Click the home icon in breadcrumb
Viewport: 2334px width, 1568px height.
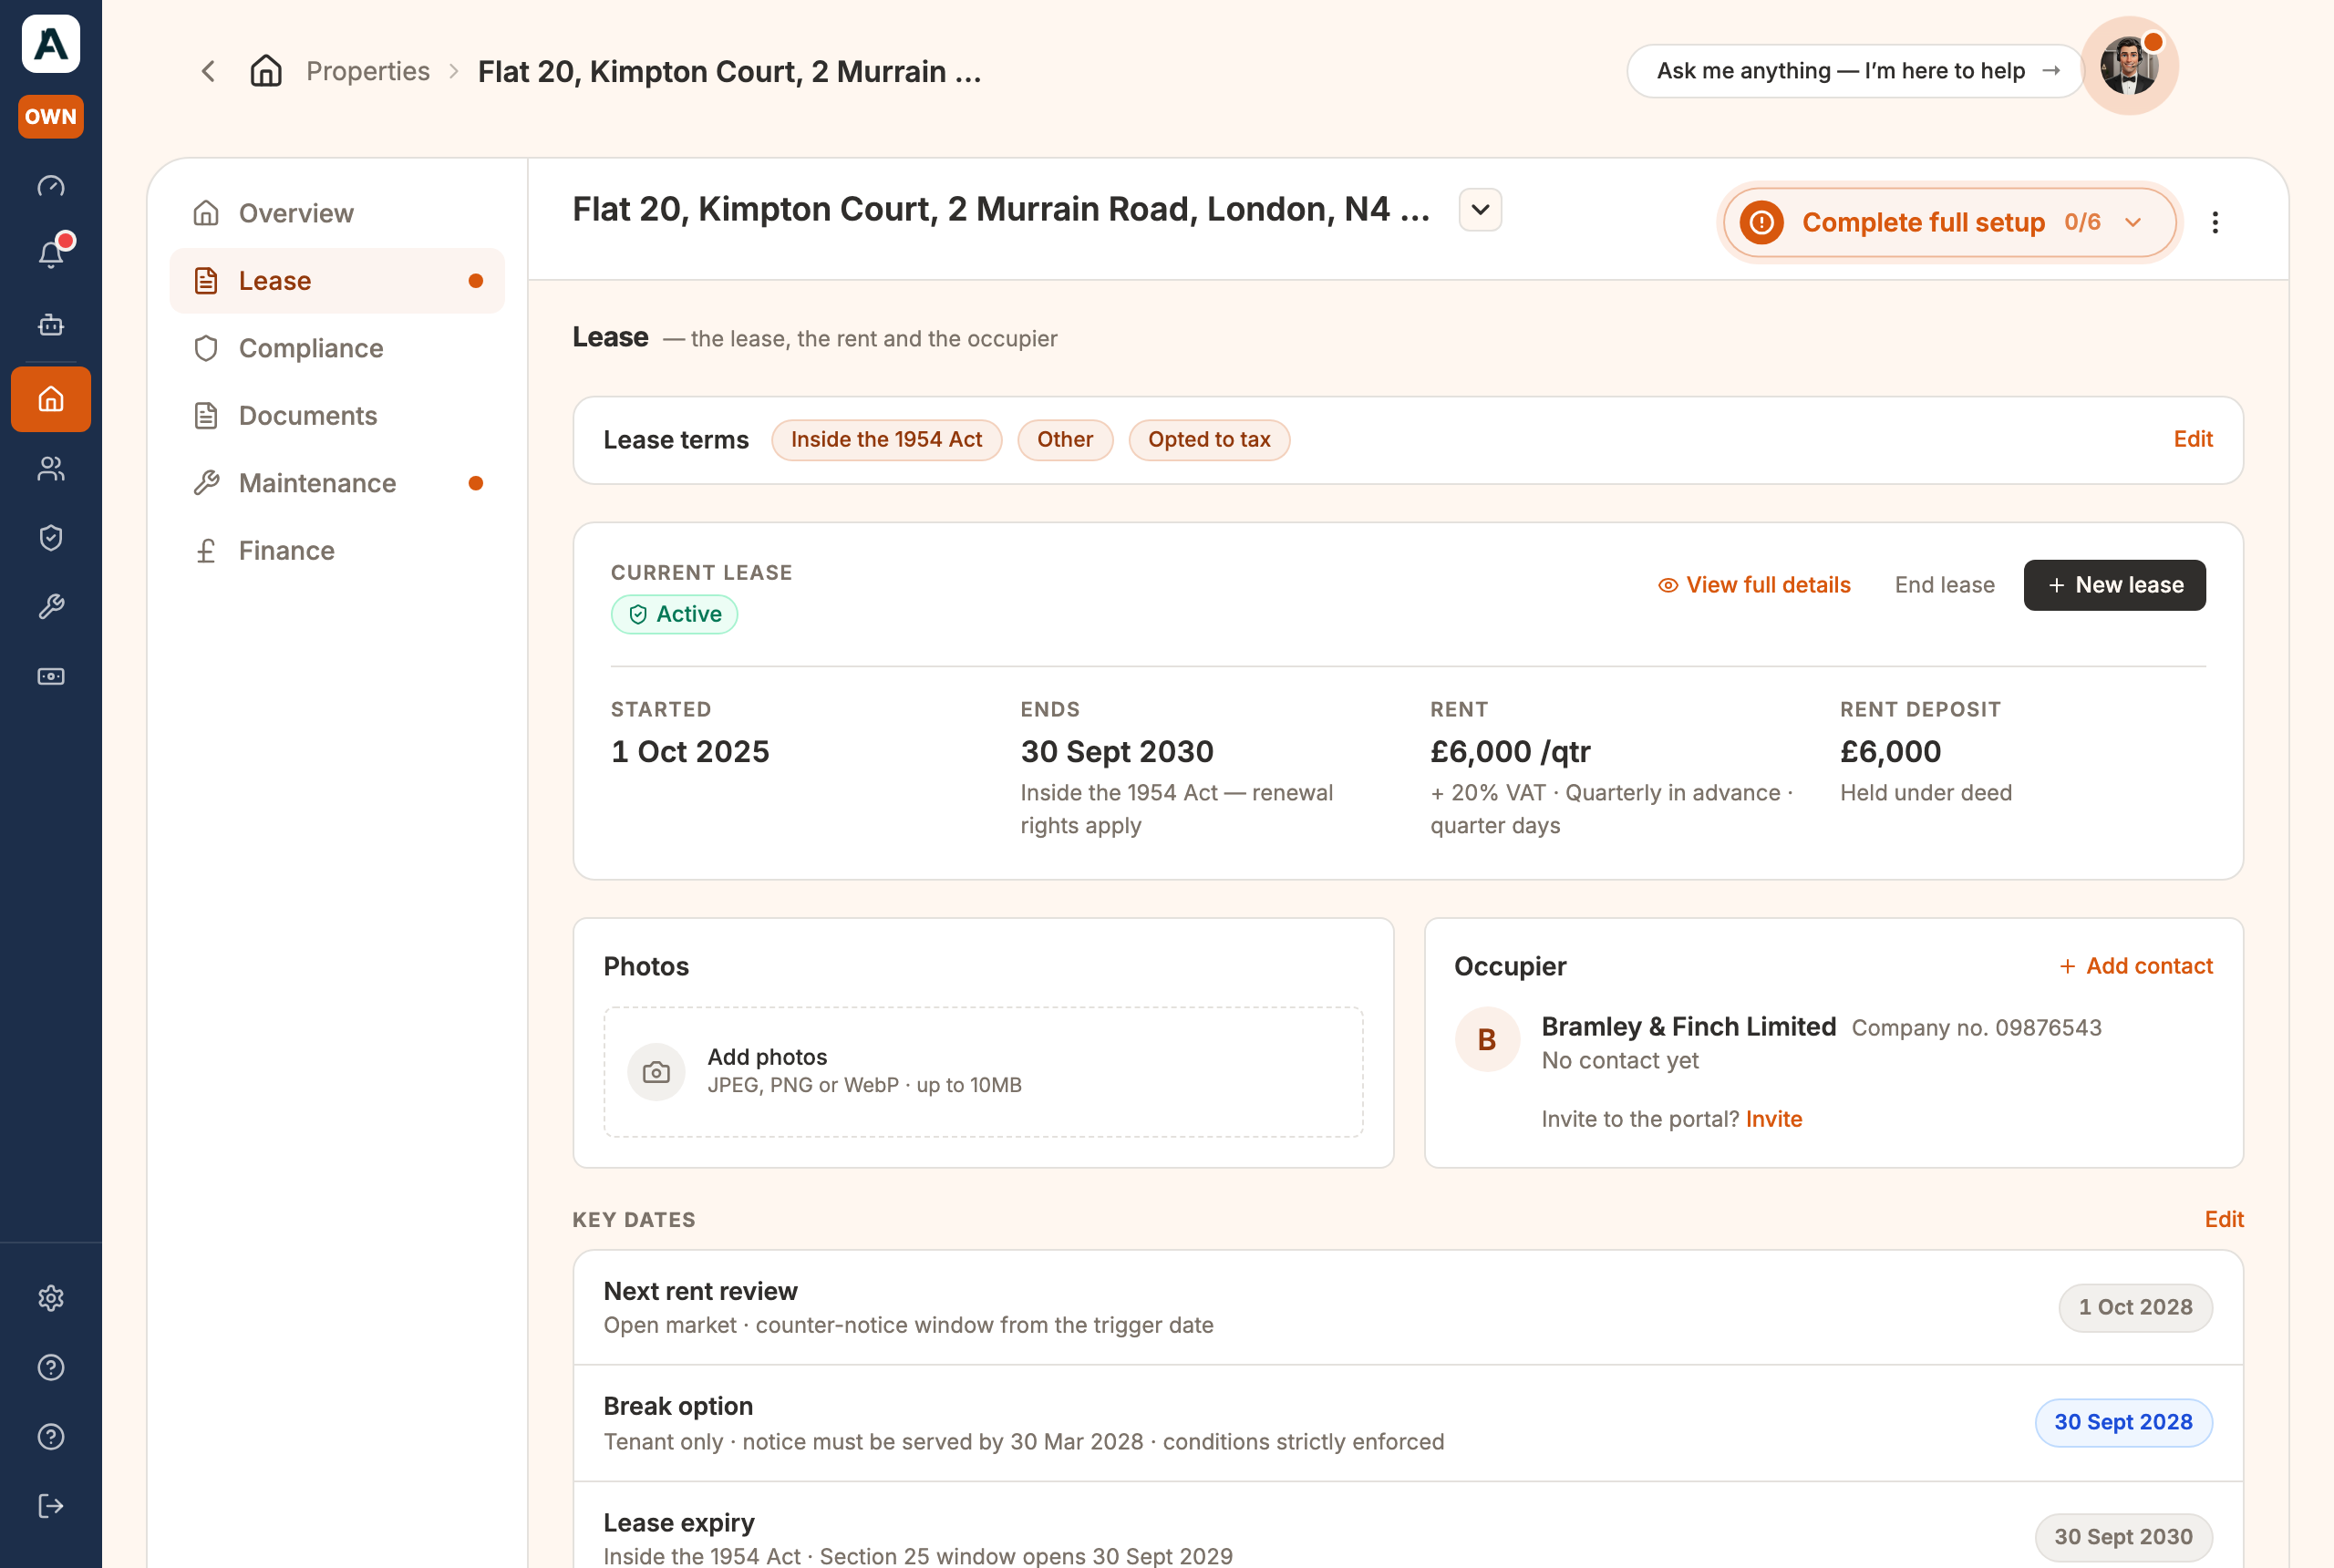pos(266,71)
